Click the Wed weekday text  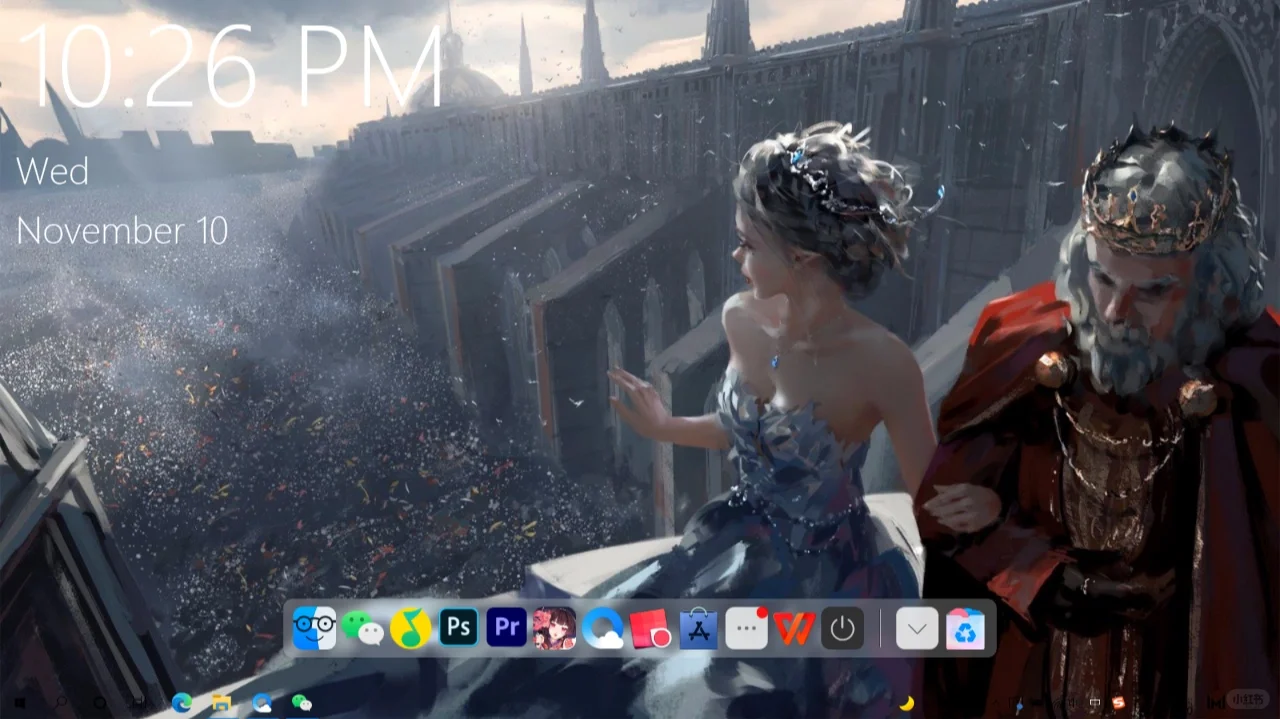52,172
